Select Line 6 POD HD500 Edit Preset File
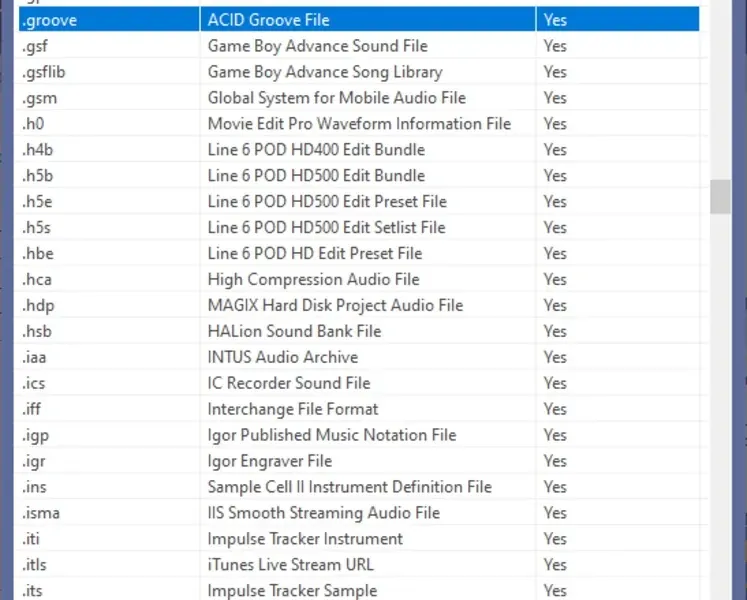Viewport: 747px width, 600px height. [x=327, y=201]
